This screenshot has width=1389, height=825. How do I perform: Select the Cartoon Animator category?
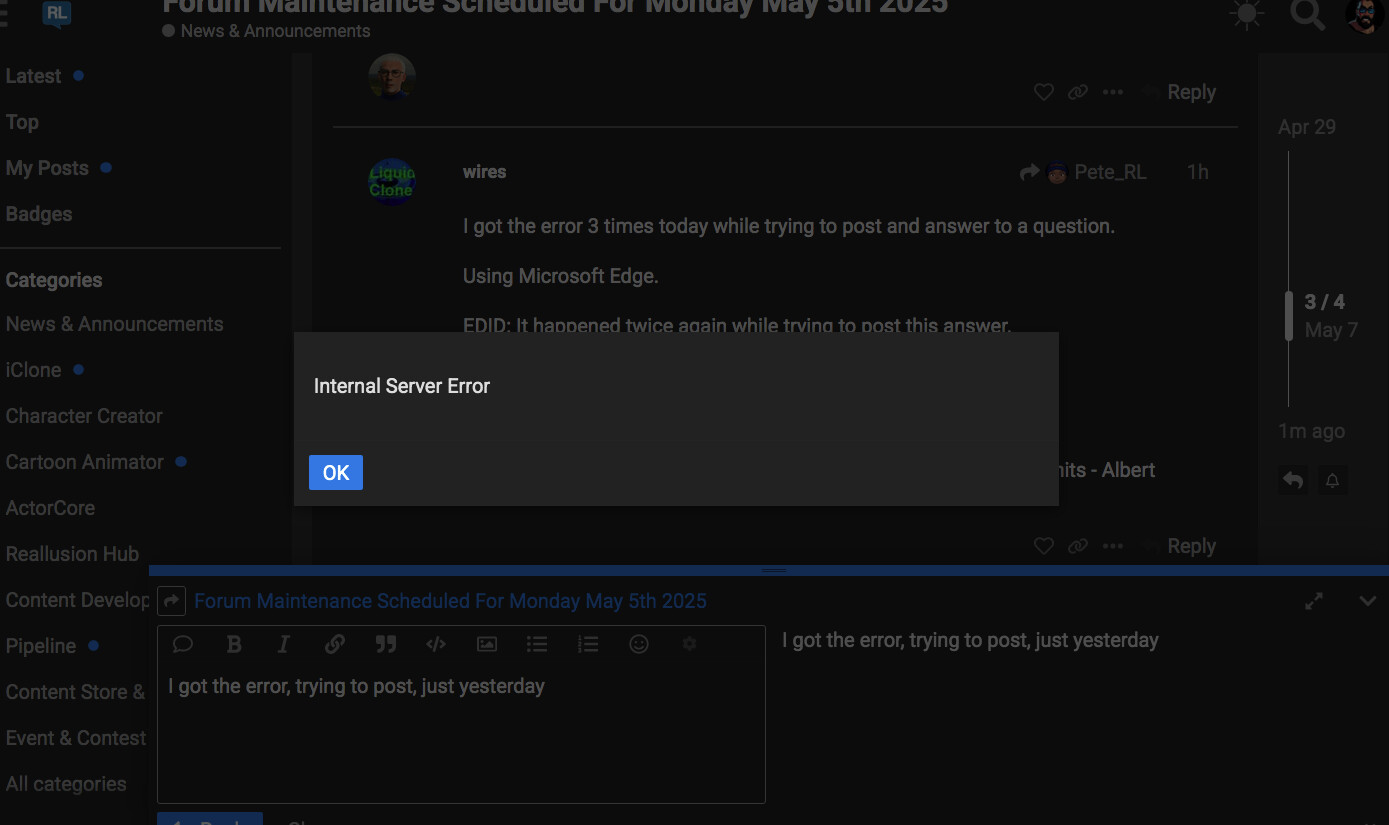pos(85,462)
